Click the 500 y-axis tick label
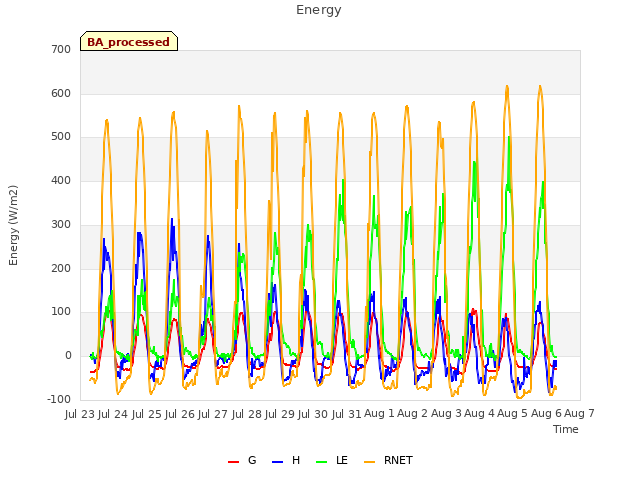The width and height of the screenshot is (640, 480). 61,137
